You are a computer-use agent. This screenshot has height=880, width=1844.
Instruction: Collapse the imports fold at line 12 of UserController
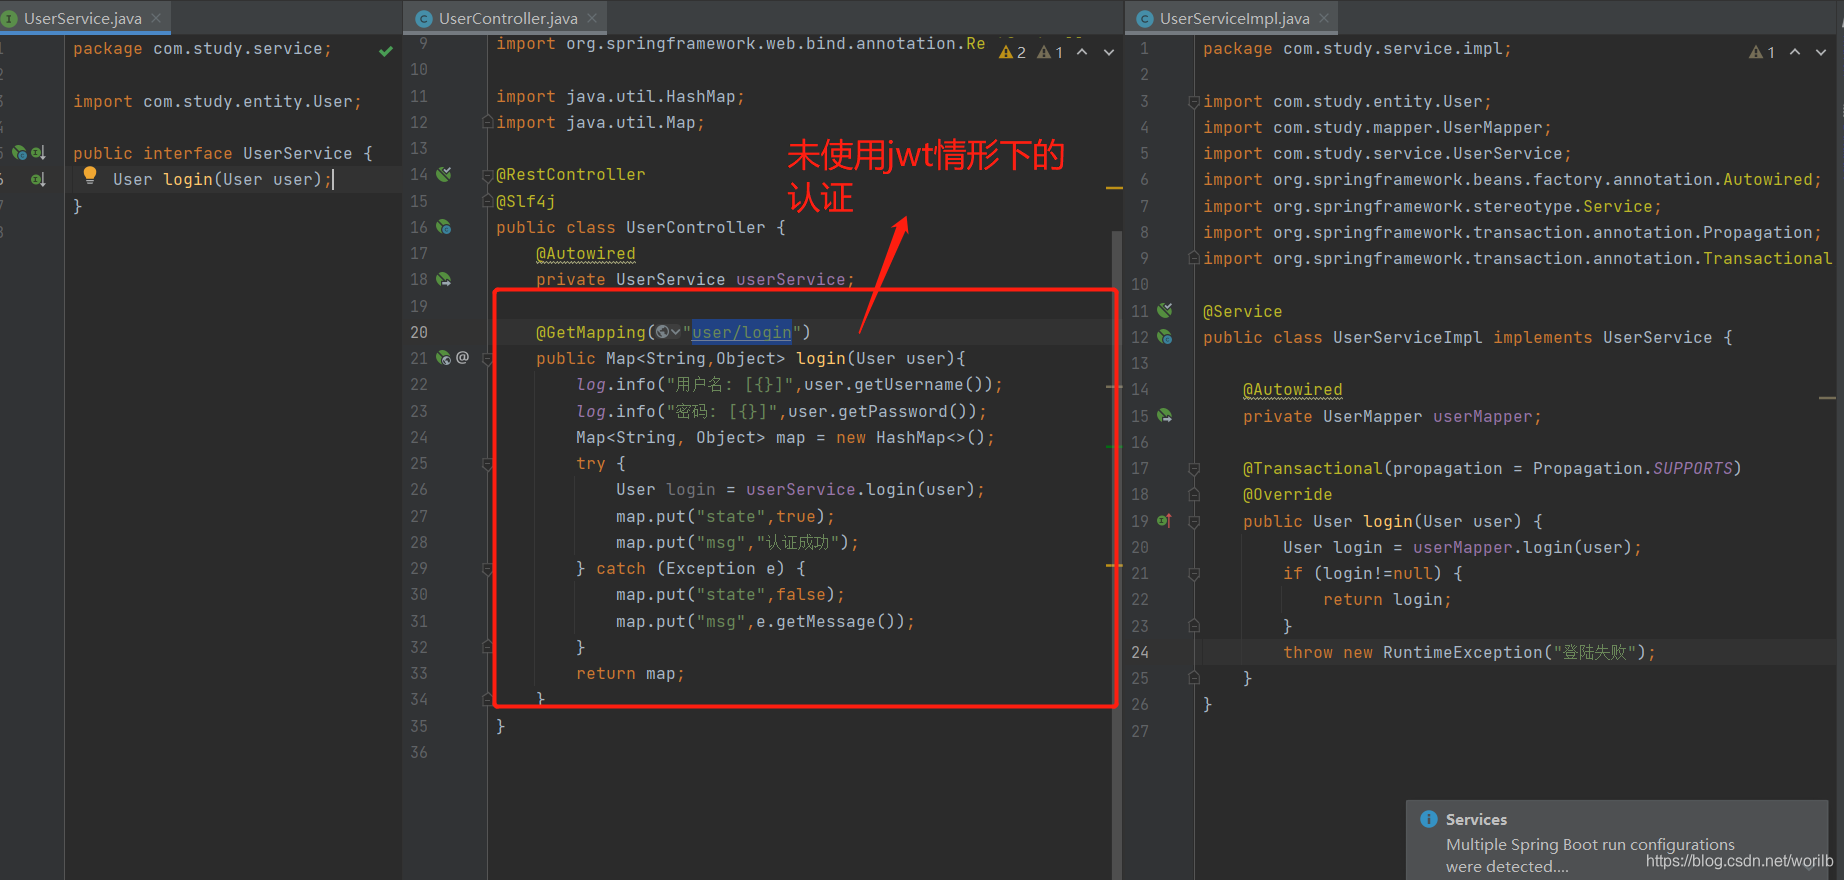[487, 122]
